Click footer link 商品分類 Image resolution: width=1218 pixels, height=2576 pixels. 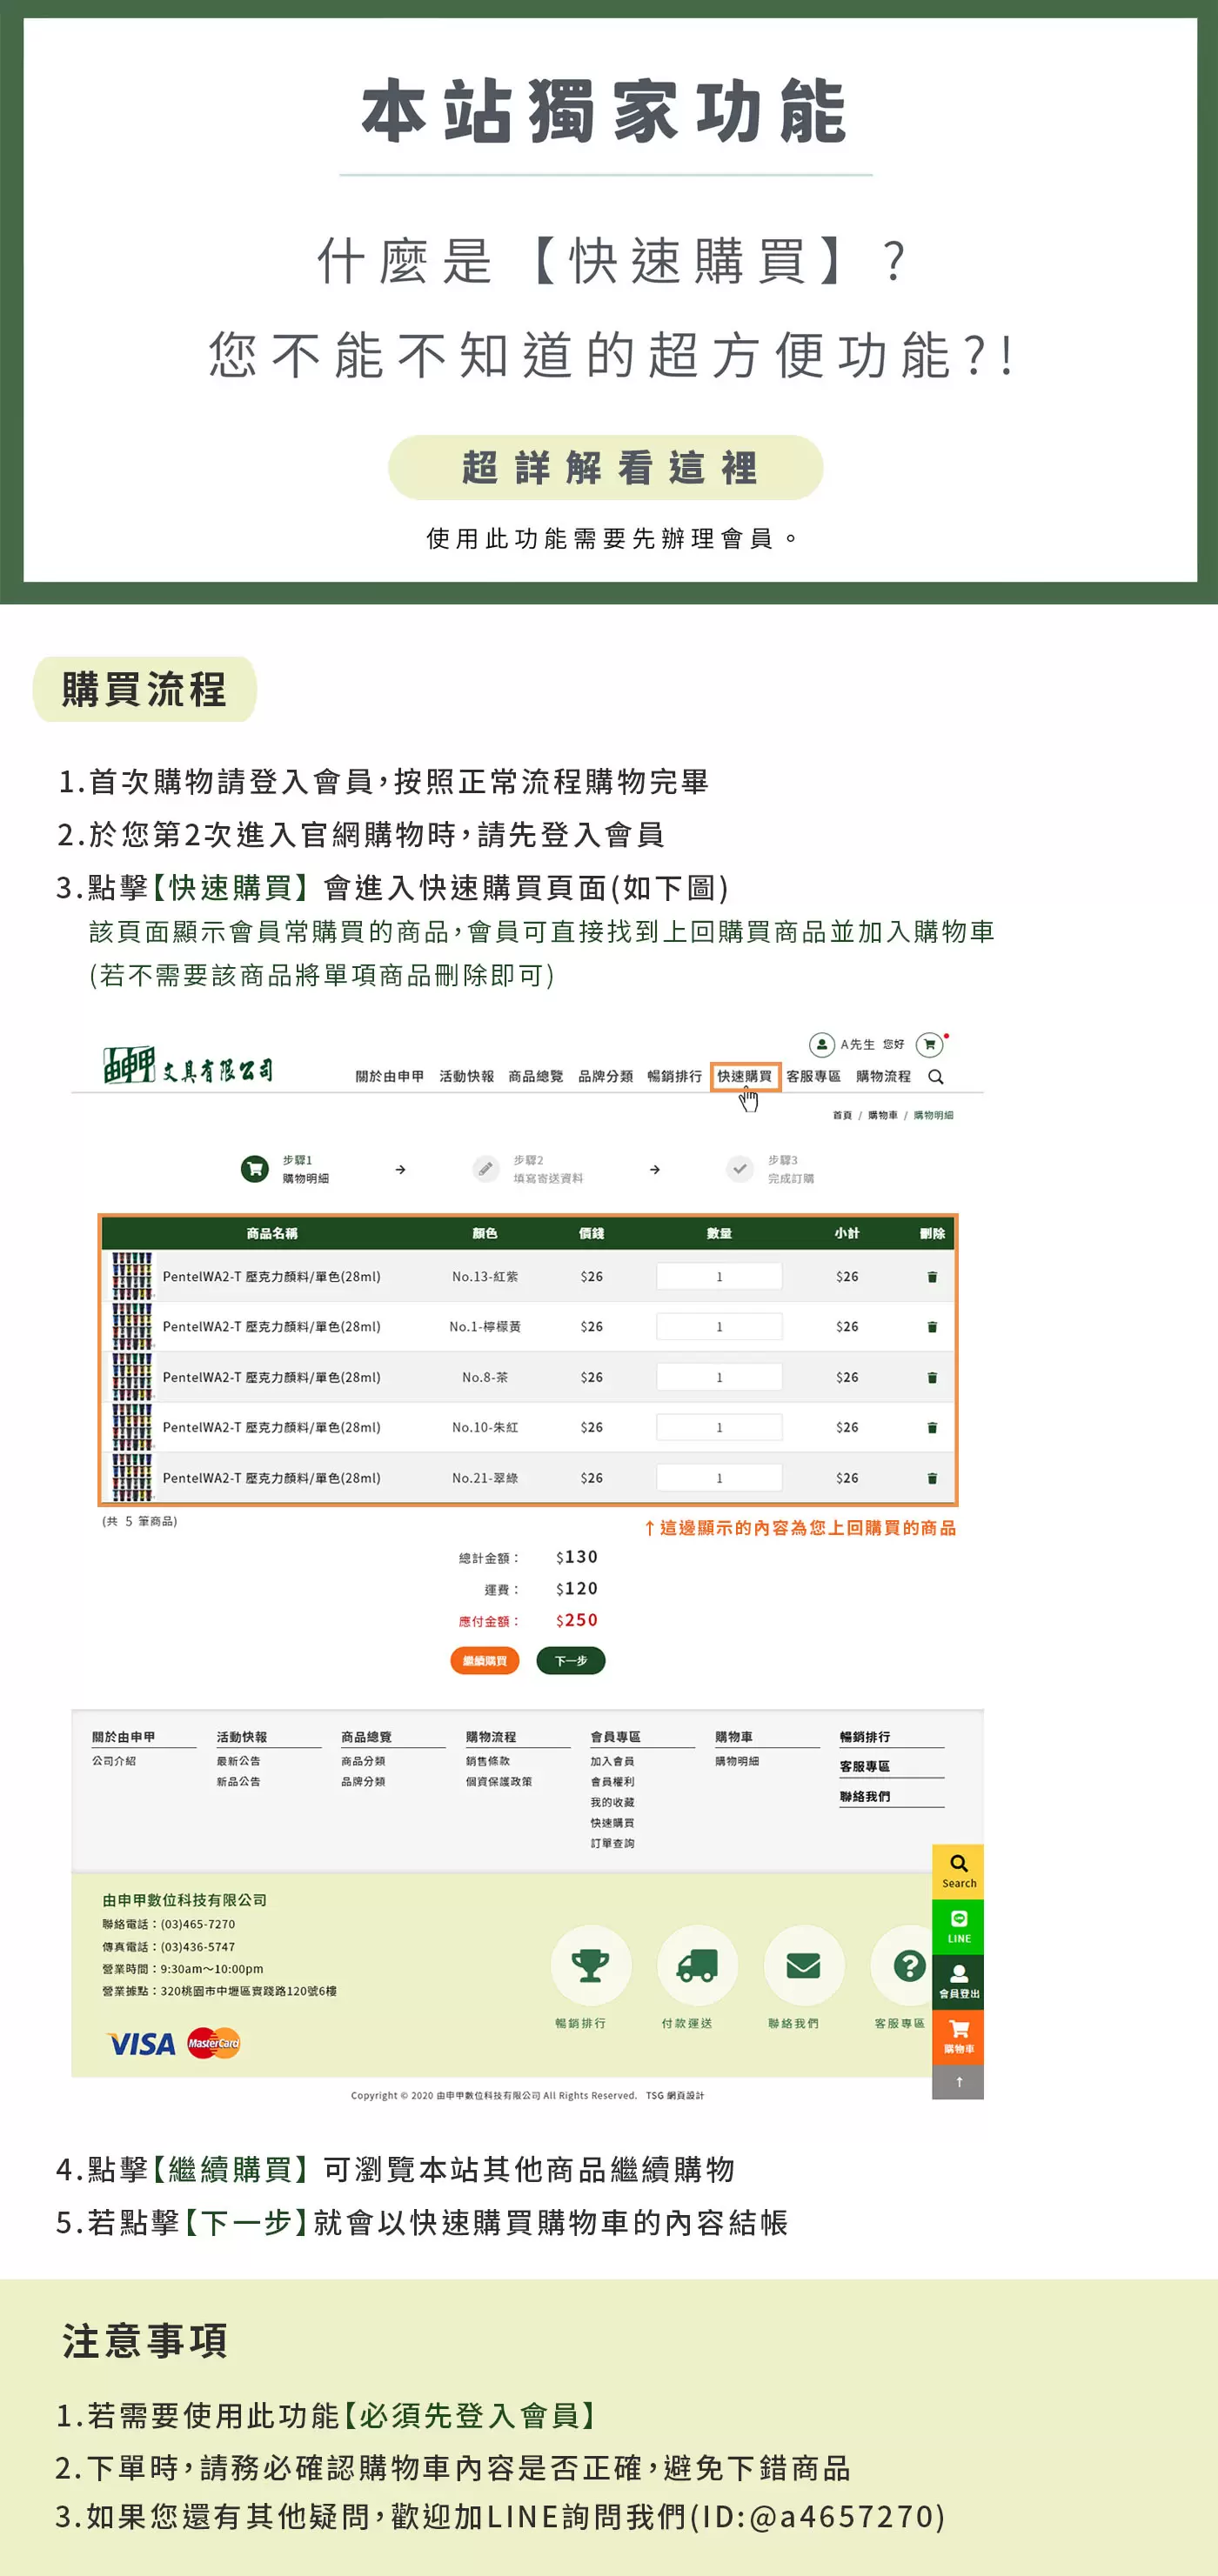click(363, 1762)
